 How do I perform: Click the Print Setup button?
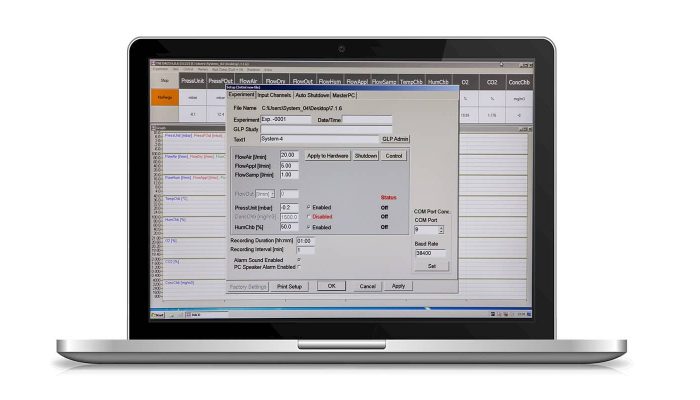[289, 287]
